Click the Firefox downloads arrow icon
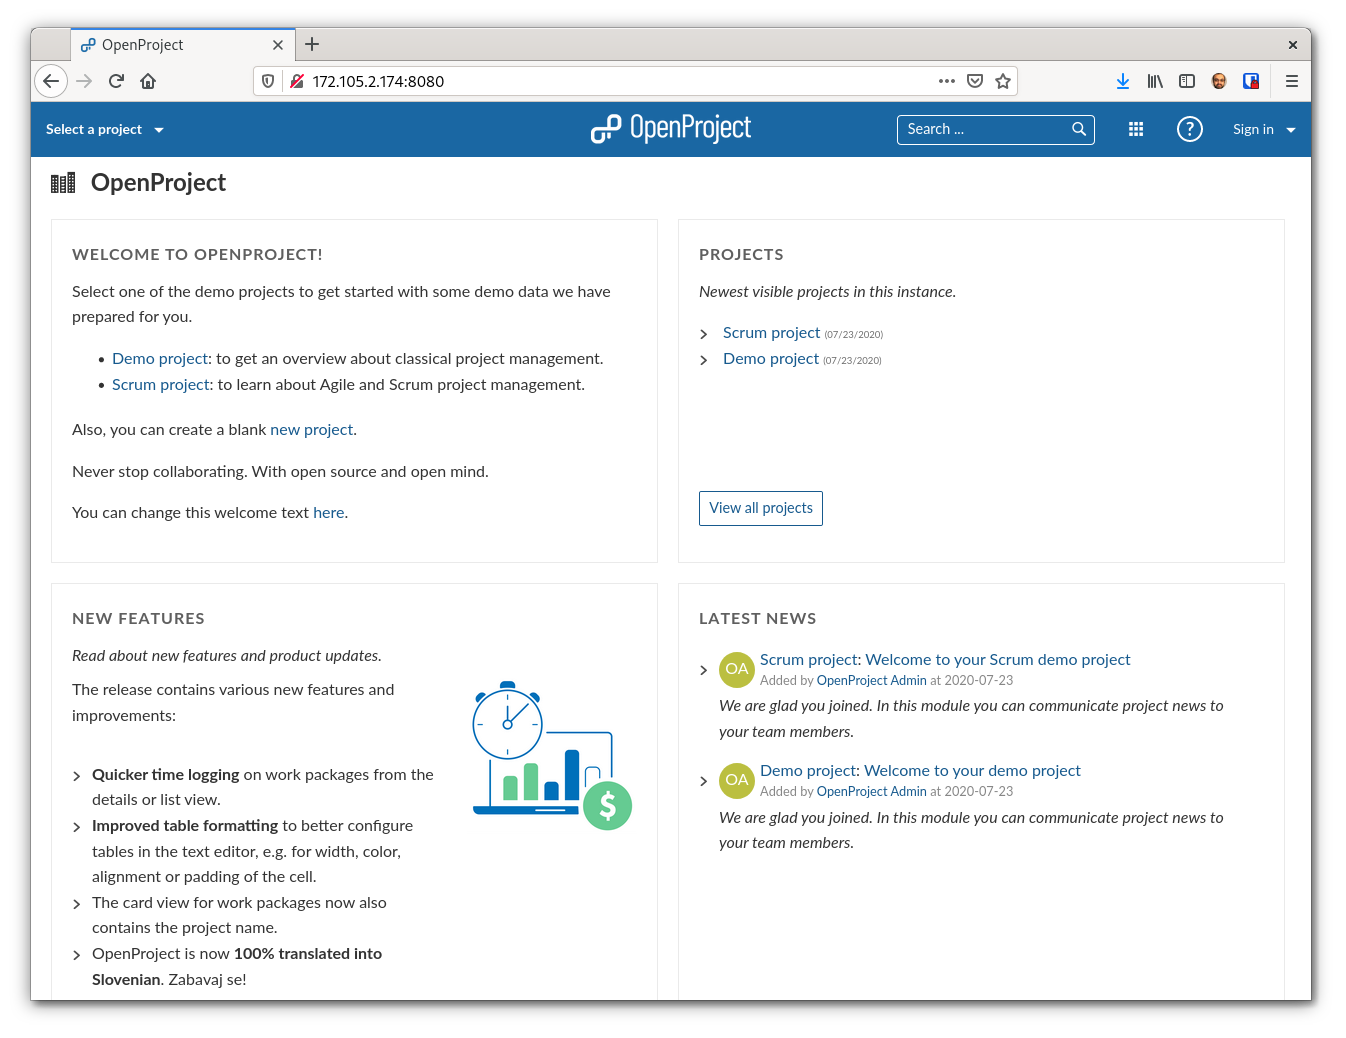This screenshot has height=1038, width=1346. pyautogui.click(x=1123, y=81)
